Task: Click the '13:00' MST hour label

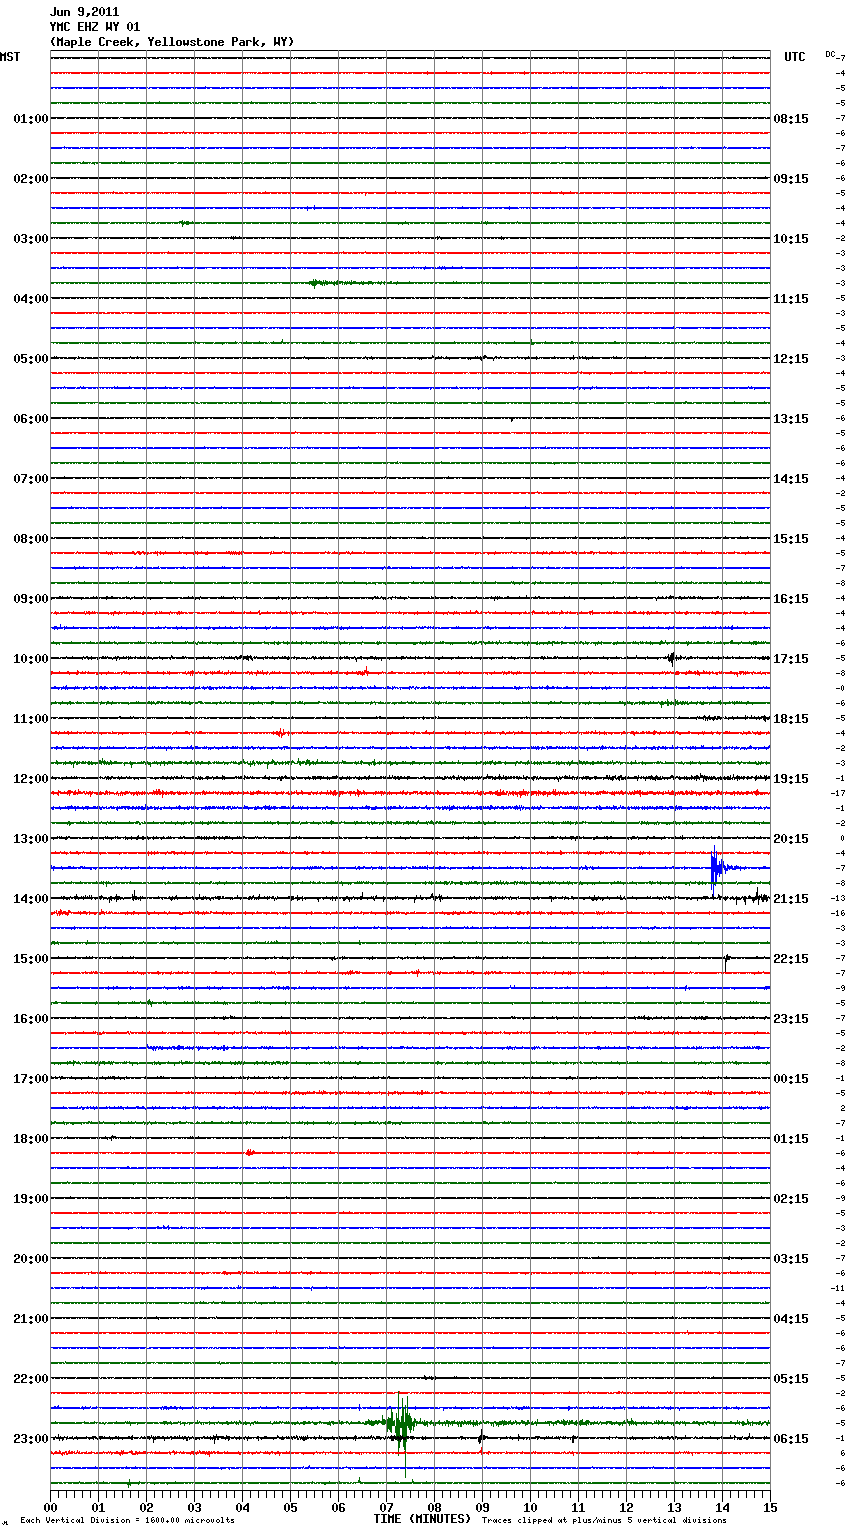Action: 31,839
